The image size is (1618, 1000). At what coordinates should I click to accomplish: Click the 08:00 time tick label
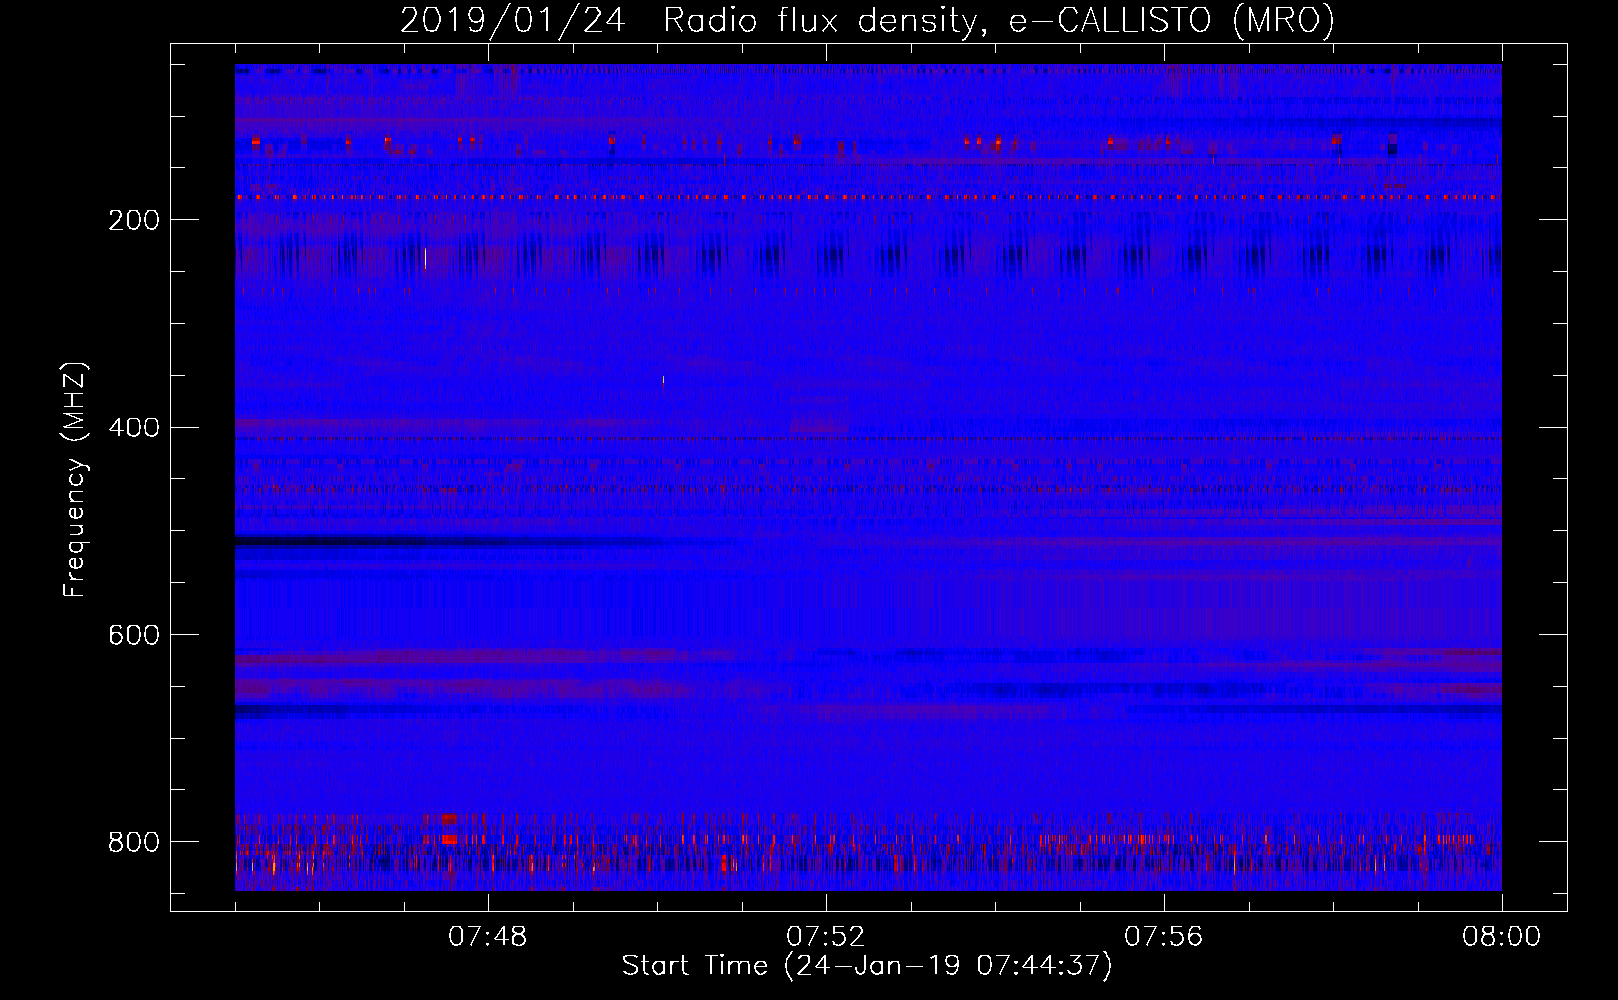[x=1502, y=937]
